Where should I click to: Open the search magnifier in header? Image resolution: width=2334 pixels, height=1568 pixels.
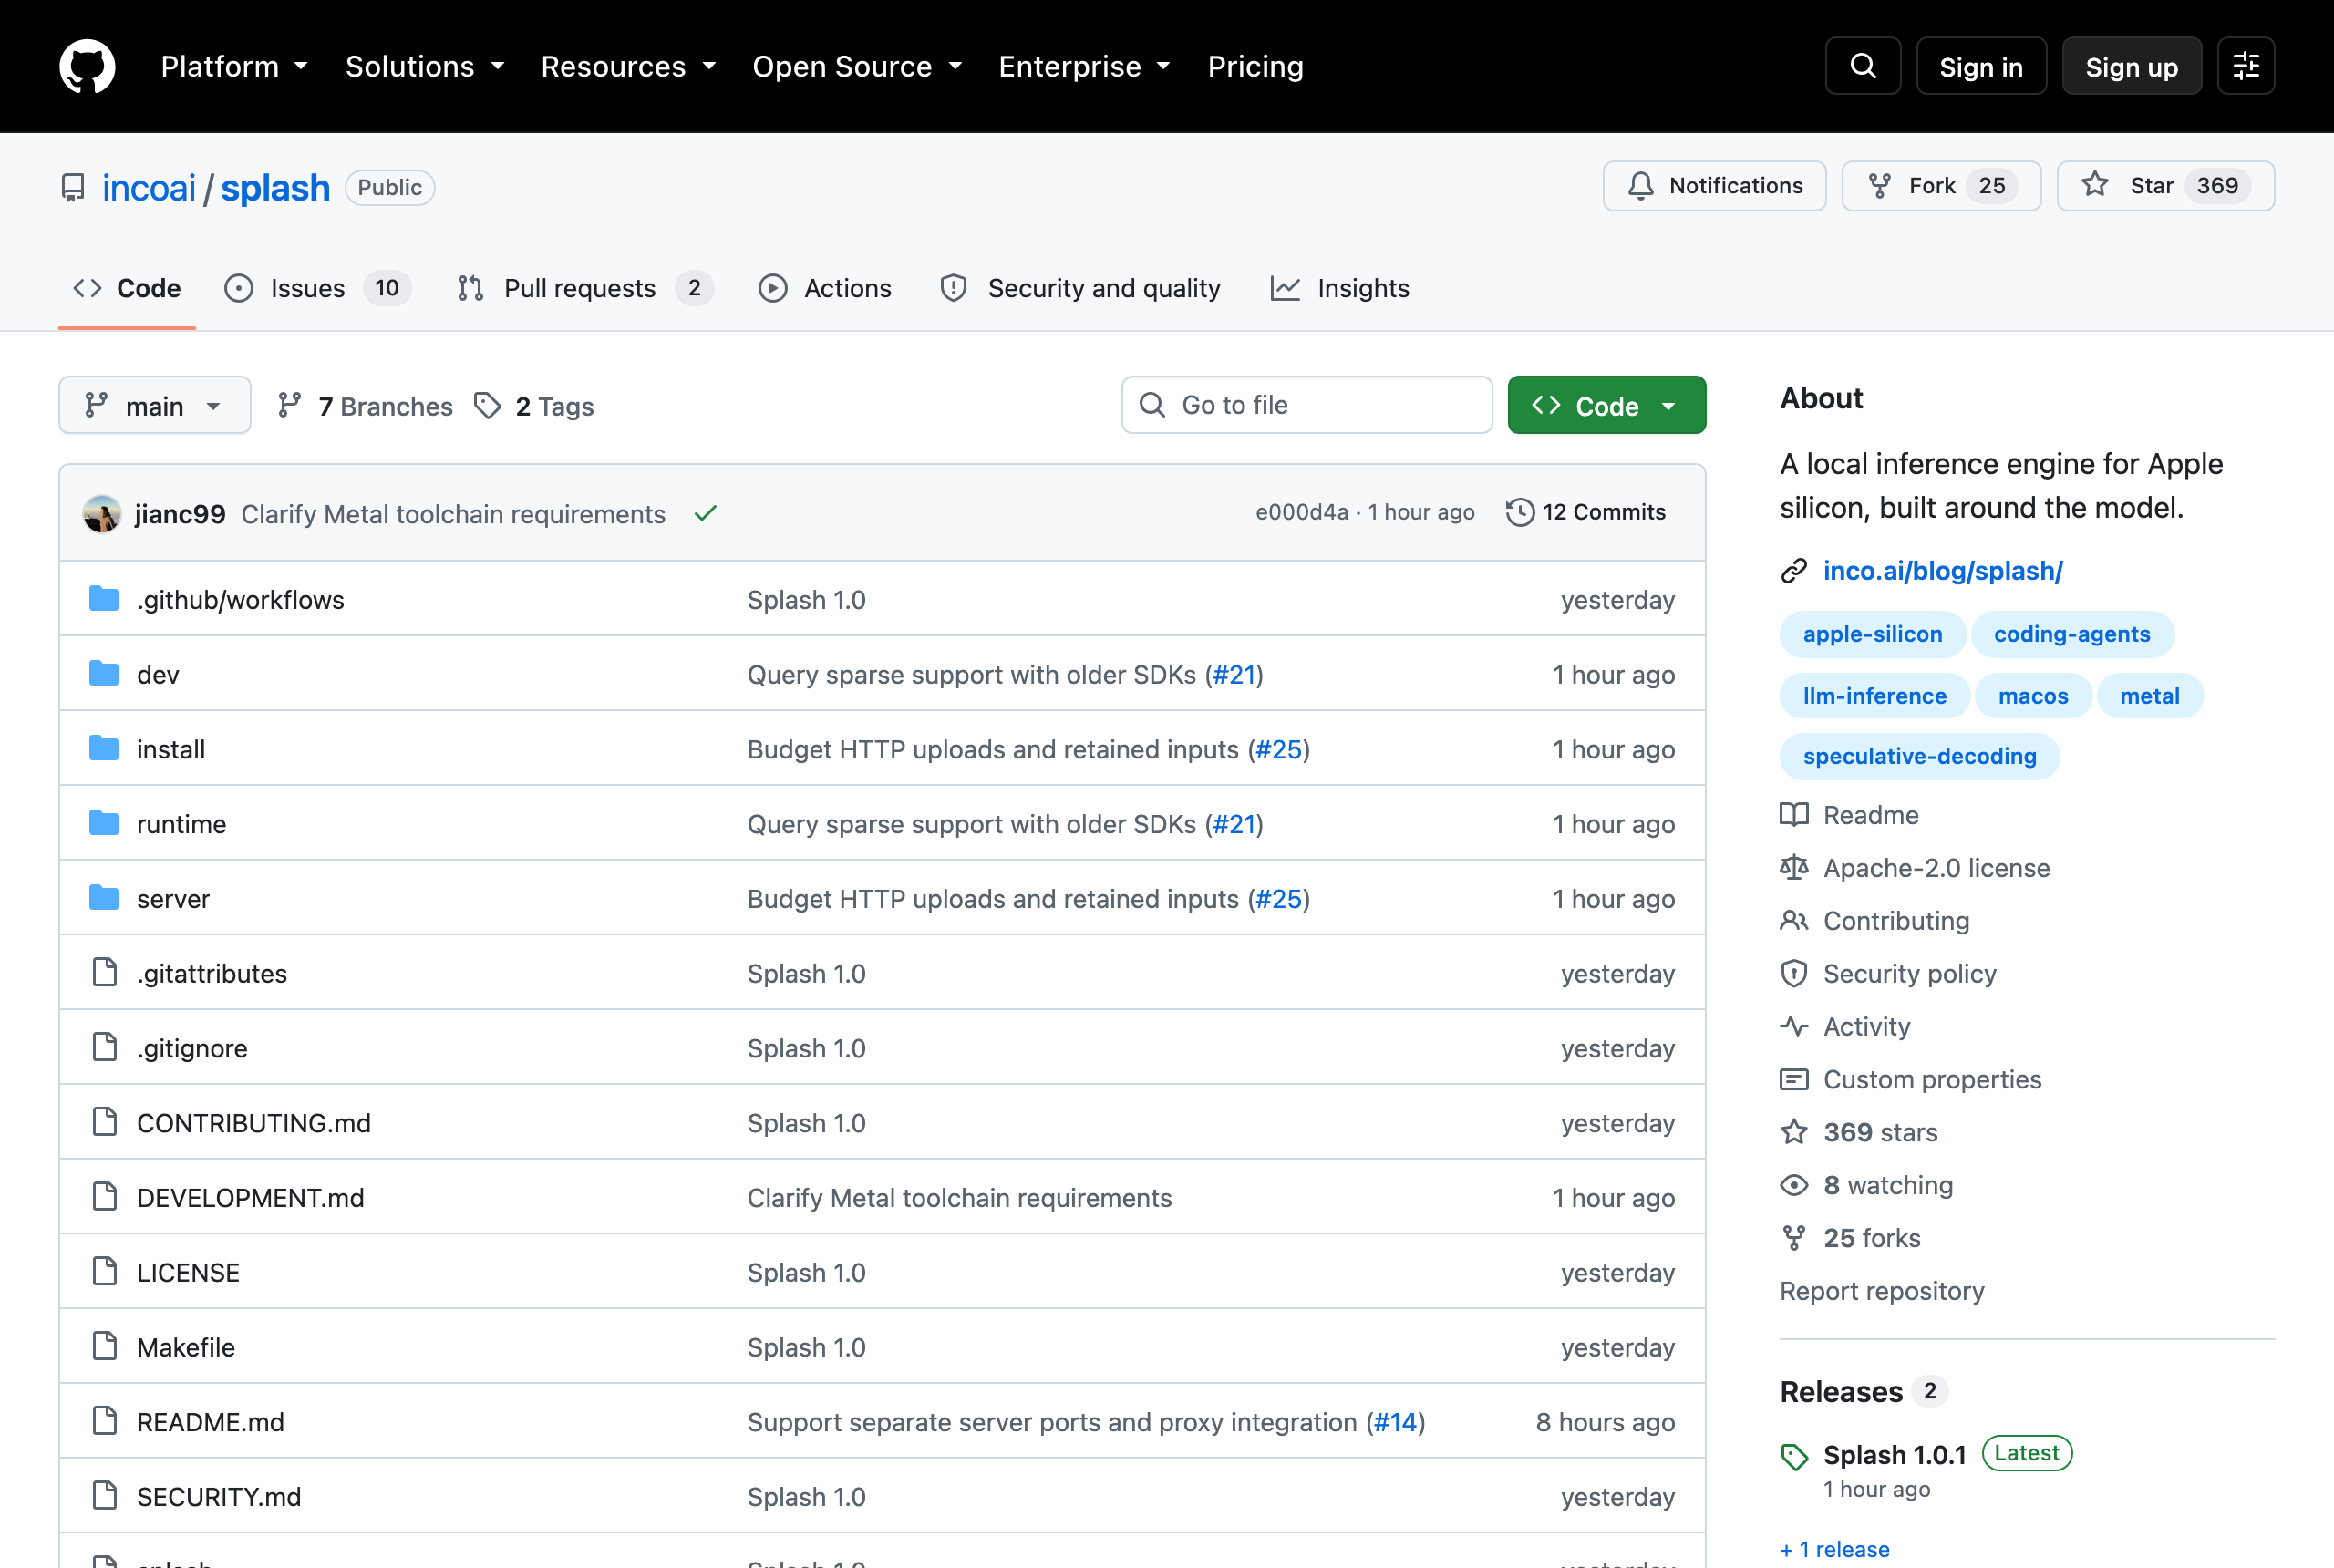1863,66
